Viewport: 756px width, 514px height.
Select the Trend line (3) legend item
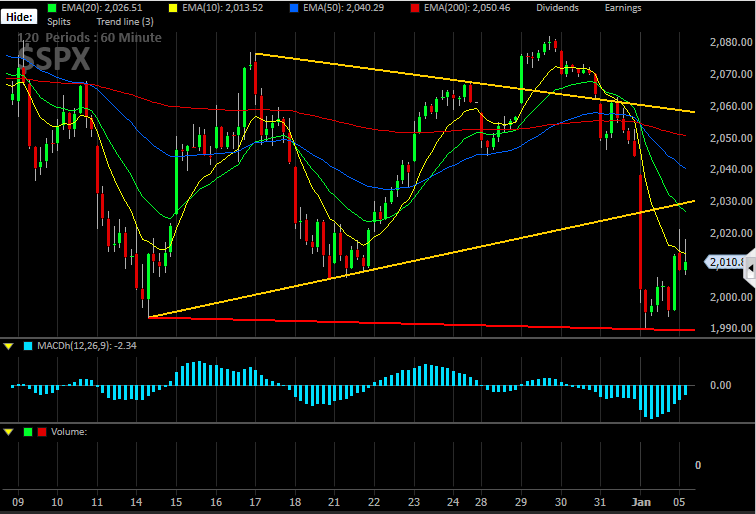pyautogui.click(x=125, y=22)
